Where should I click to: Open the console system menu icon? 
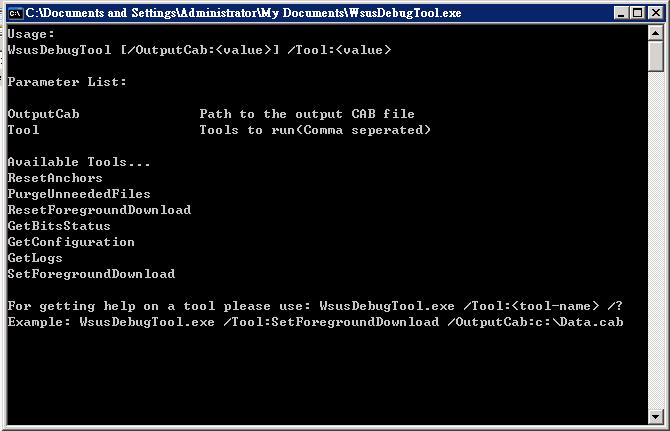15,13
